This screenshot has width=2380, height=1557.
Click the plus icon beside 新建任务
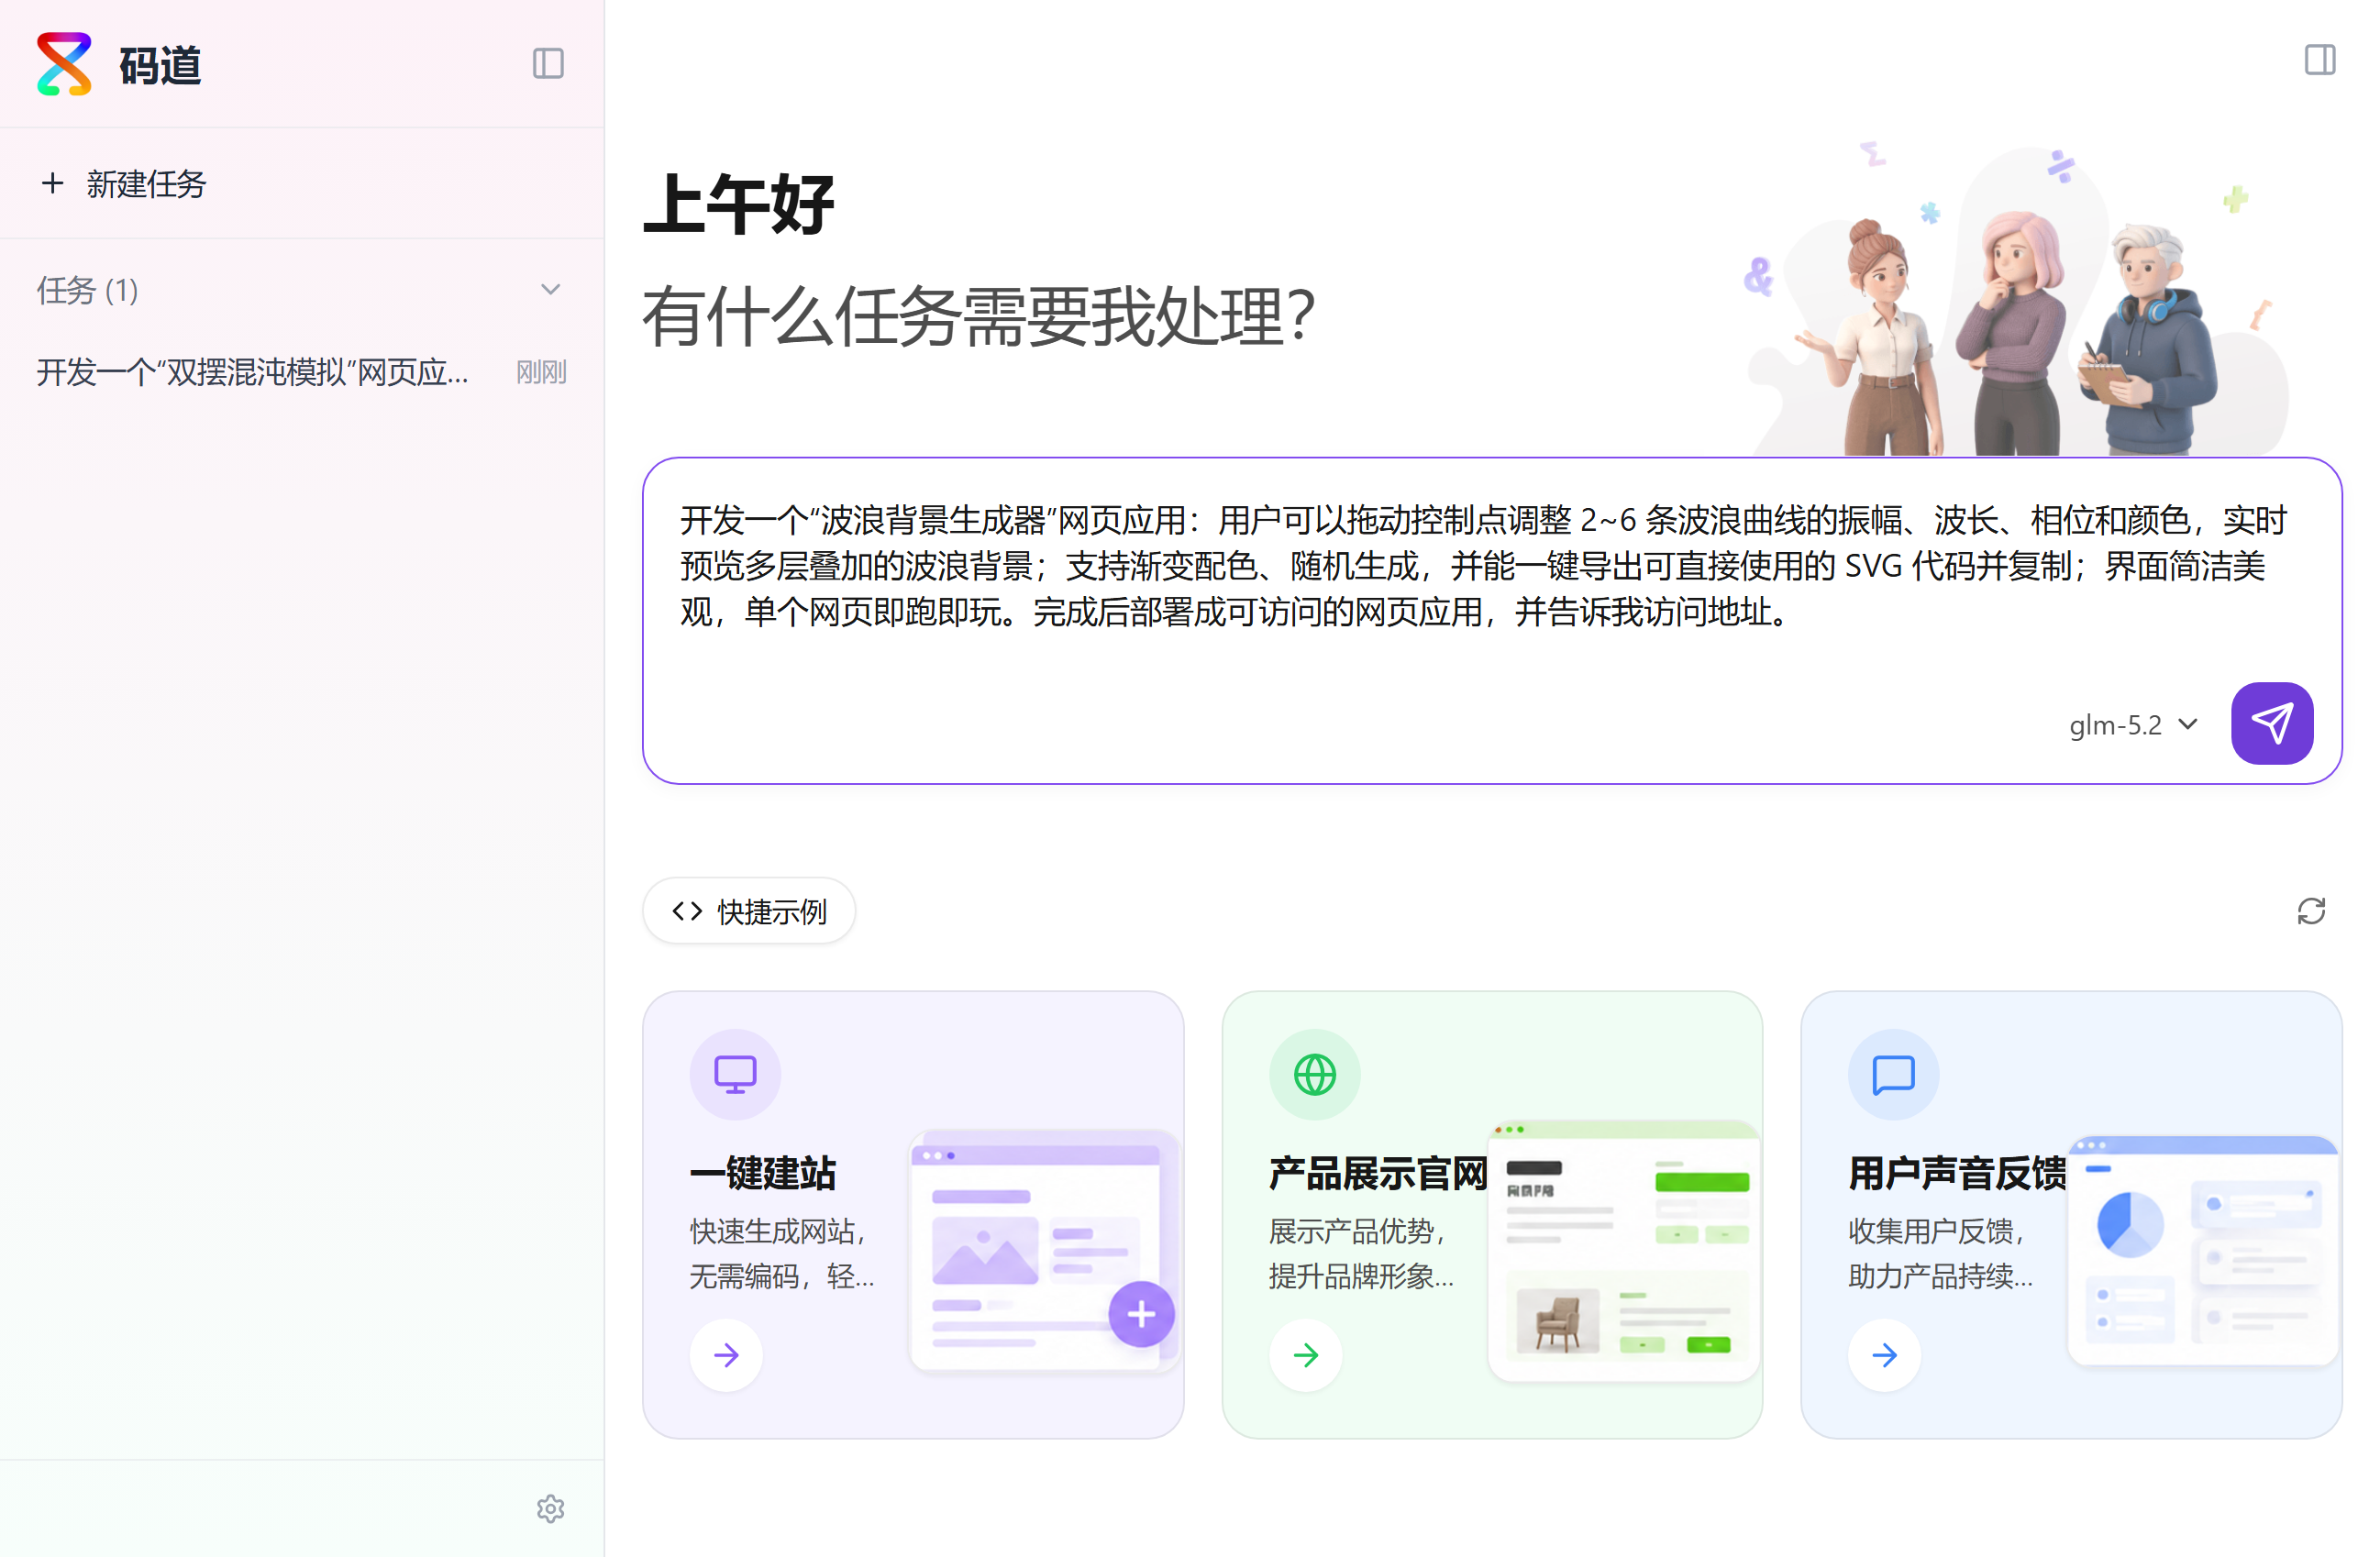[x=52, y=183]
